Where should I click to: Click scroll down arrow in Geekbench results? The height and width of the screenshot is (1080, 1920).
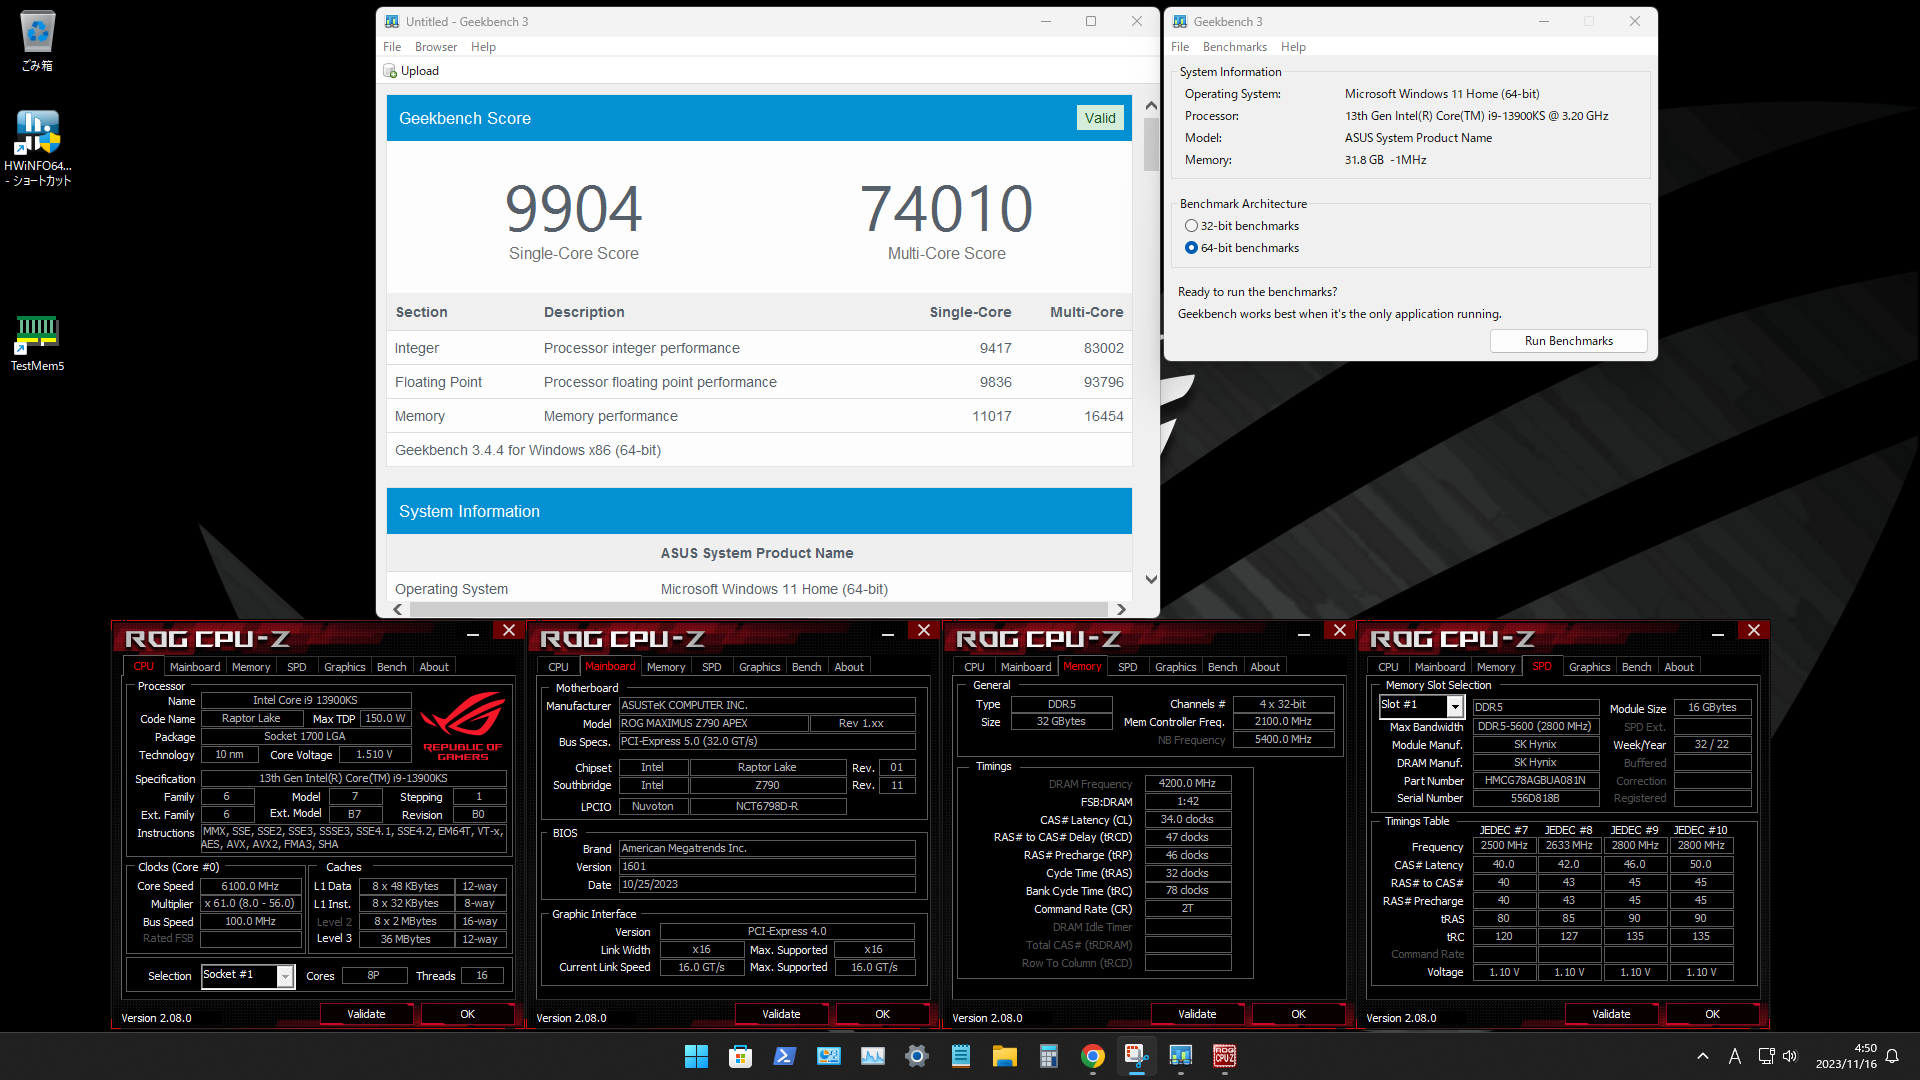tap(1151, 579)
